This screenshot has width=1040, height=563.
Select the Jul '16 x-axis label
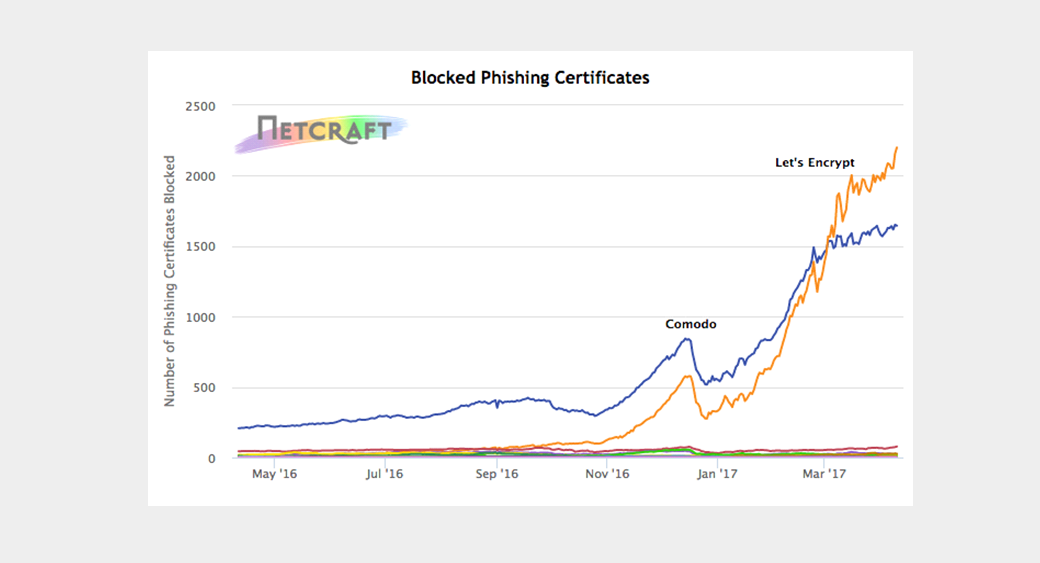coord(383,476)
